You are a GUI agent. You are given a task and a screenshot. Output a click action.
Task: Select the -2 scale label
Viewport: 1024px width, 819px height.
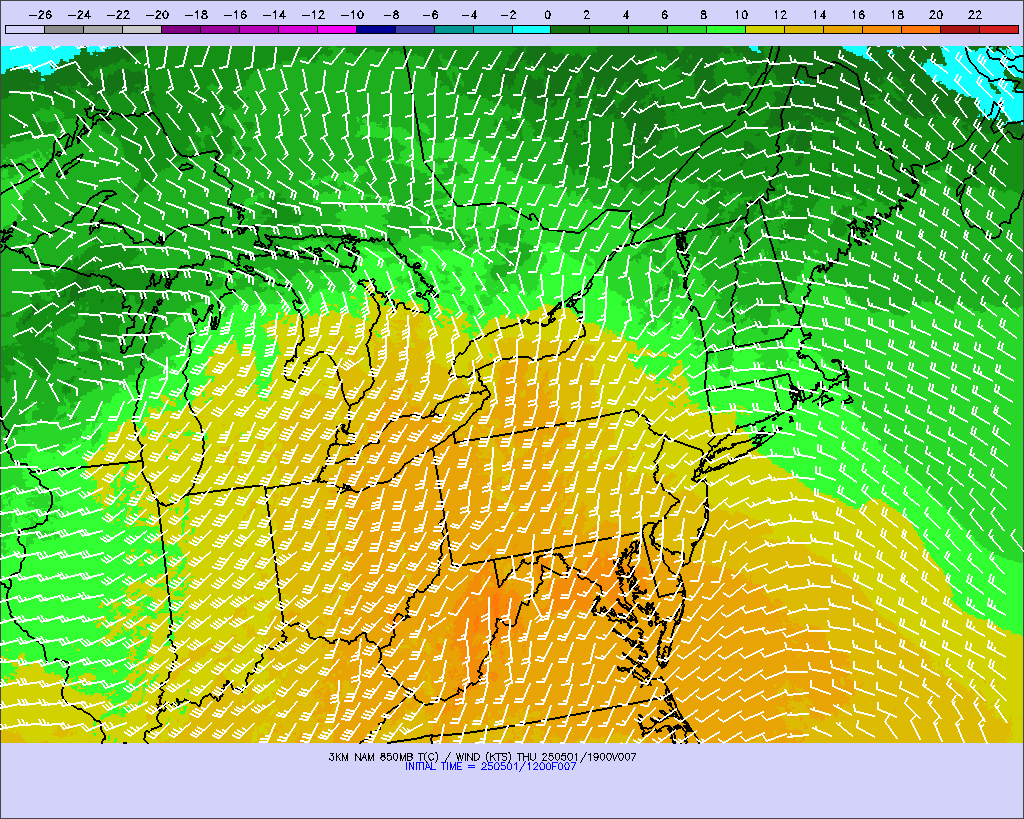click(507, 15)
